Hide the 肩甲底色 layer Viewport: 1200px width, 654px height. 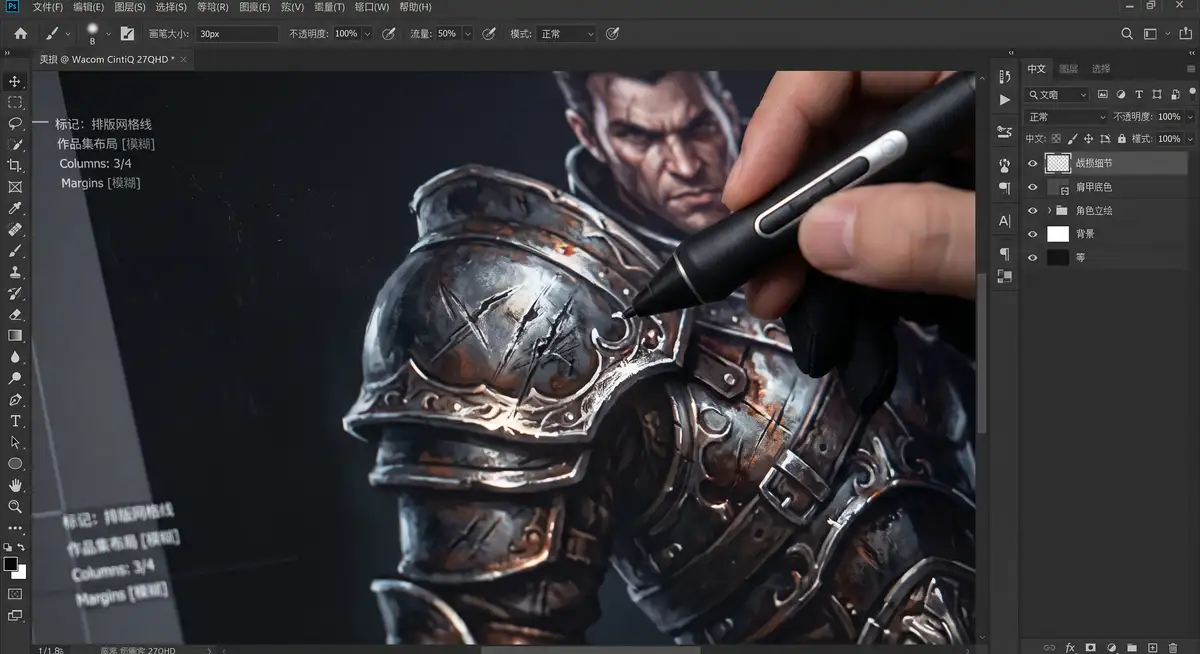click(1033, 187)
